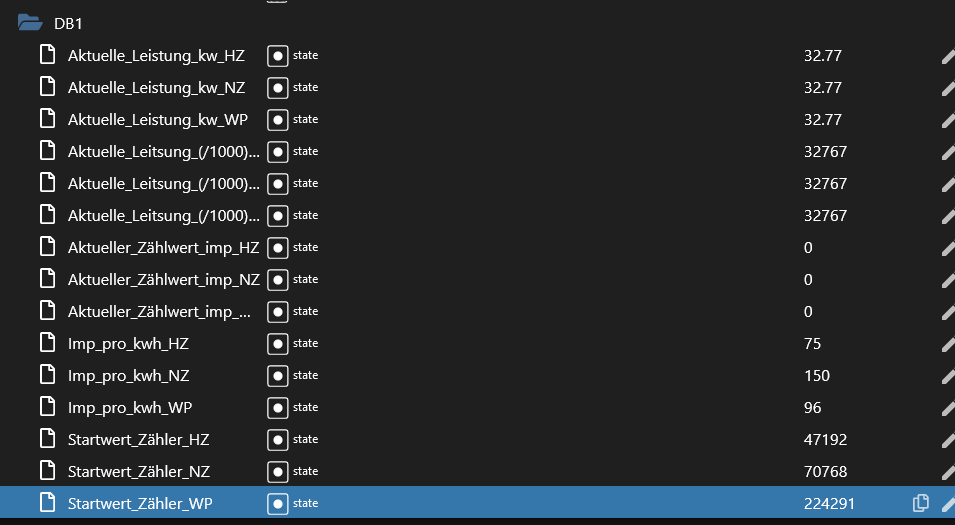Click the value 96 for Imp_pro_kwh_WP
Viewport: 955px width, 525px height.
click(812, 407)
